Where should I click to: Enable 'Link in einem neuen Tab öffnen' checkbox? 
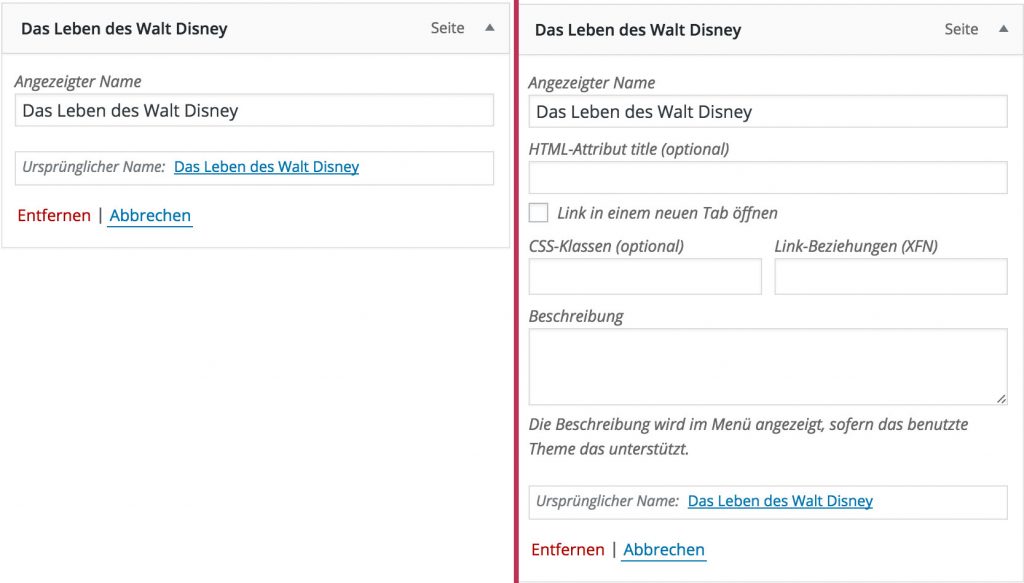point(539,213)
